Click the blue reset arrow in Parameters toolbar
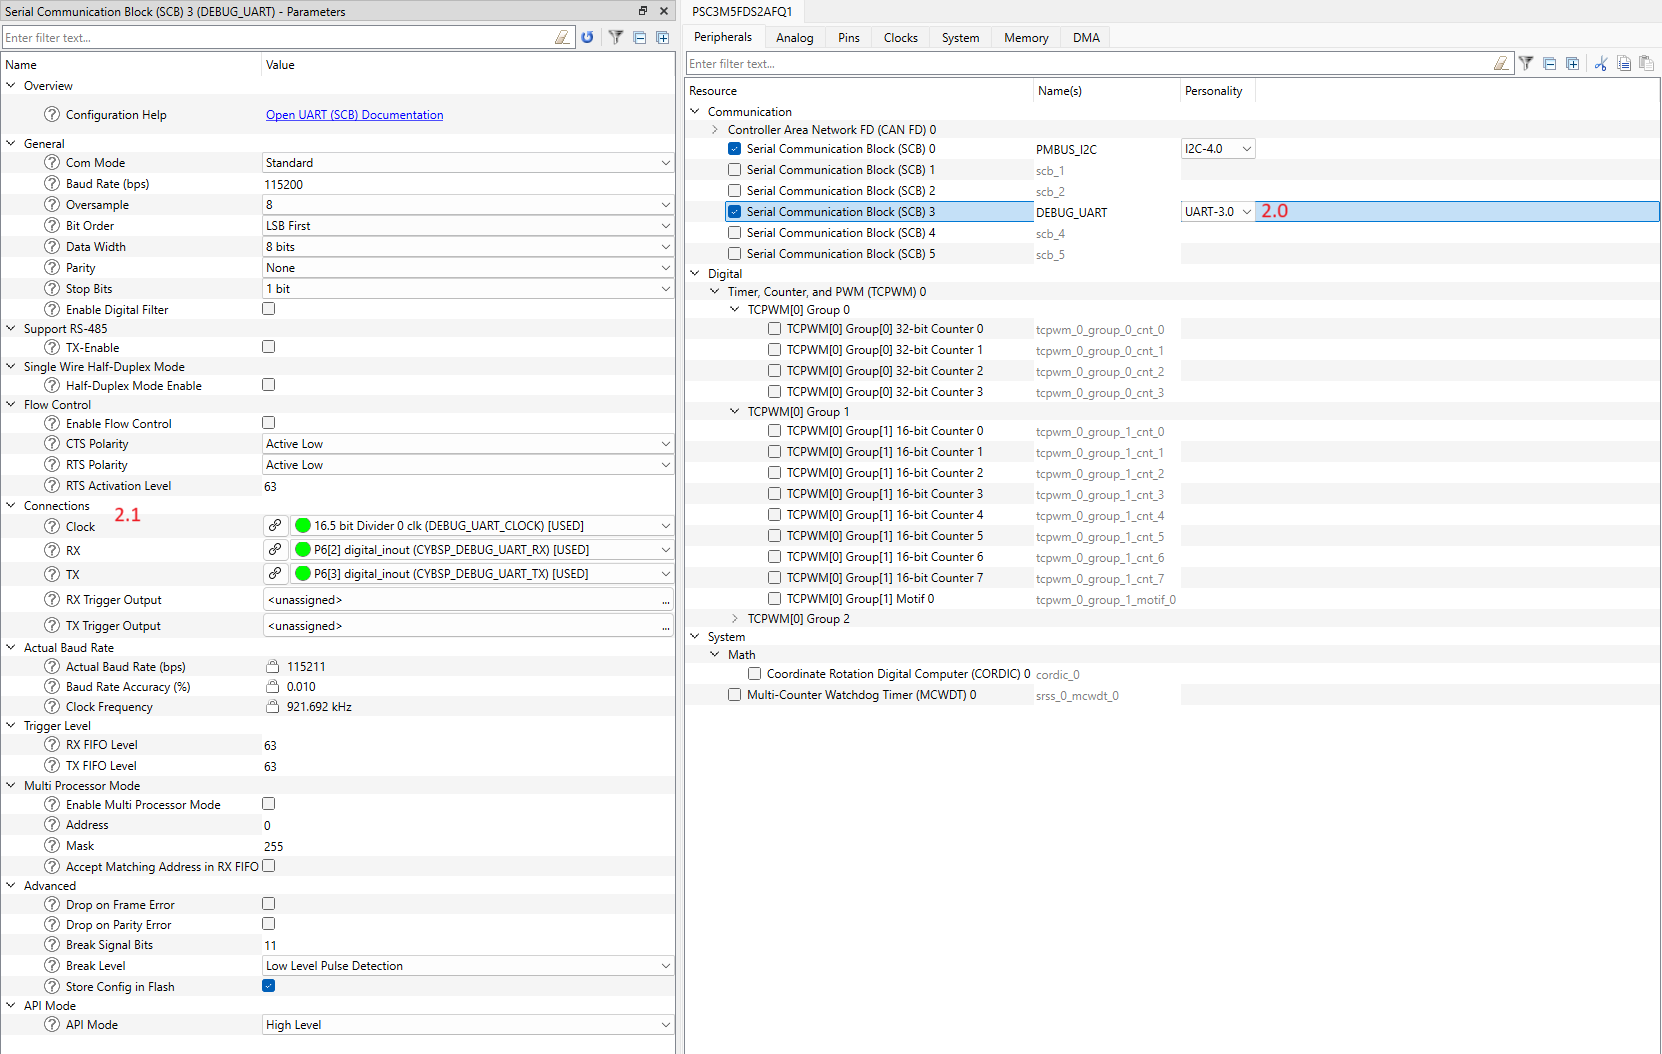 pyautogui.click(x=587, y=37)
